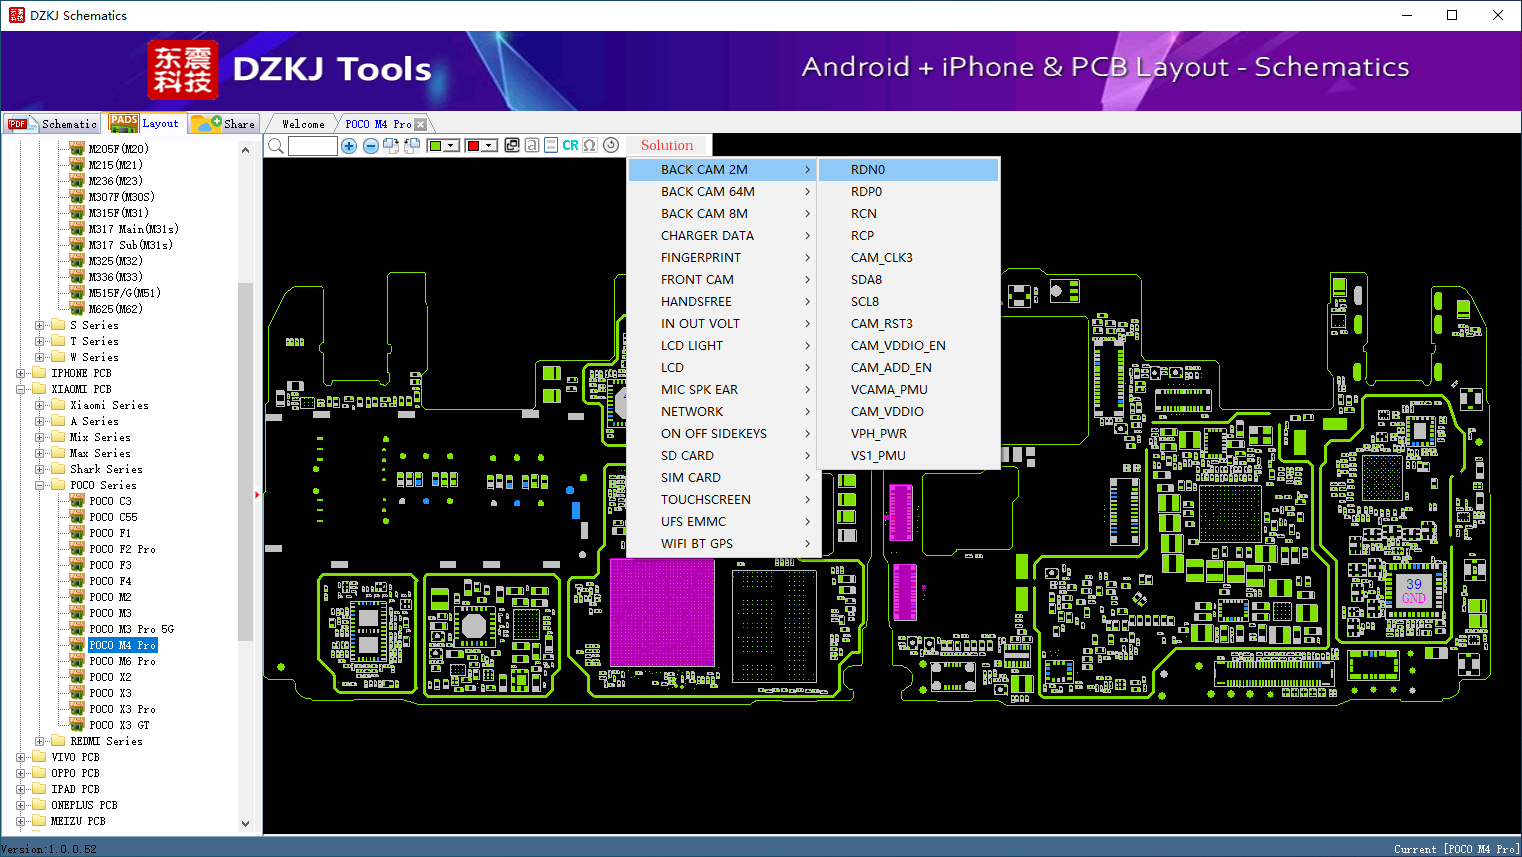This screenshot has width=1522, height=857.
Task: Select RDN0 in the submenu
Action: pyautogui.click(x=908, y=170)
